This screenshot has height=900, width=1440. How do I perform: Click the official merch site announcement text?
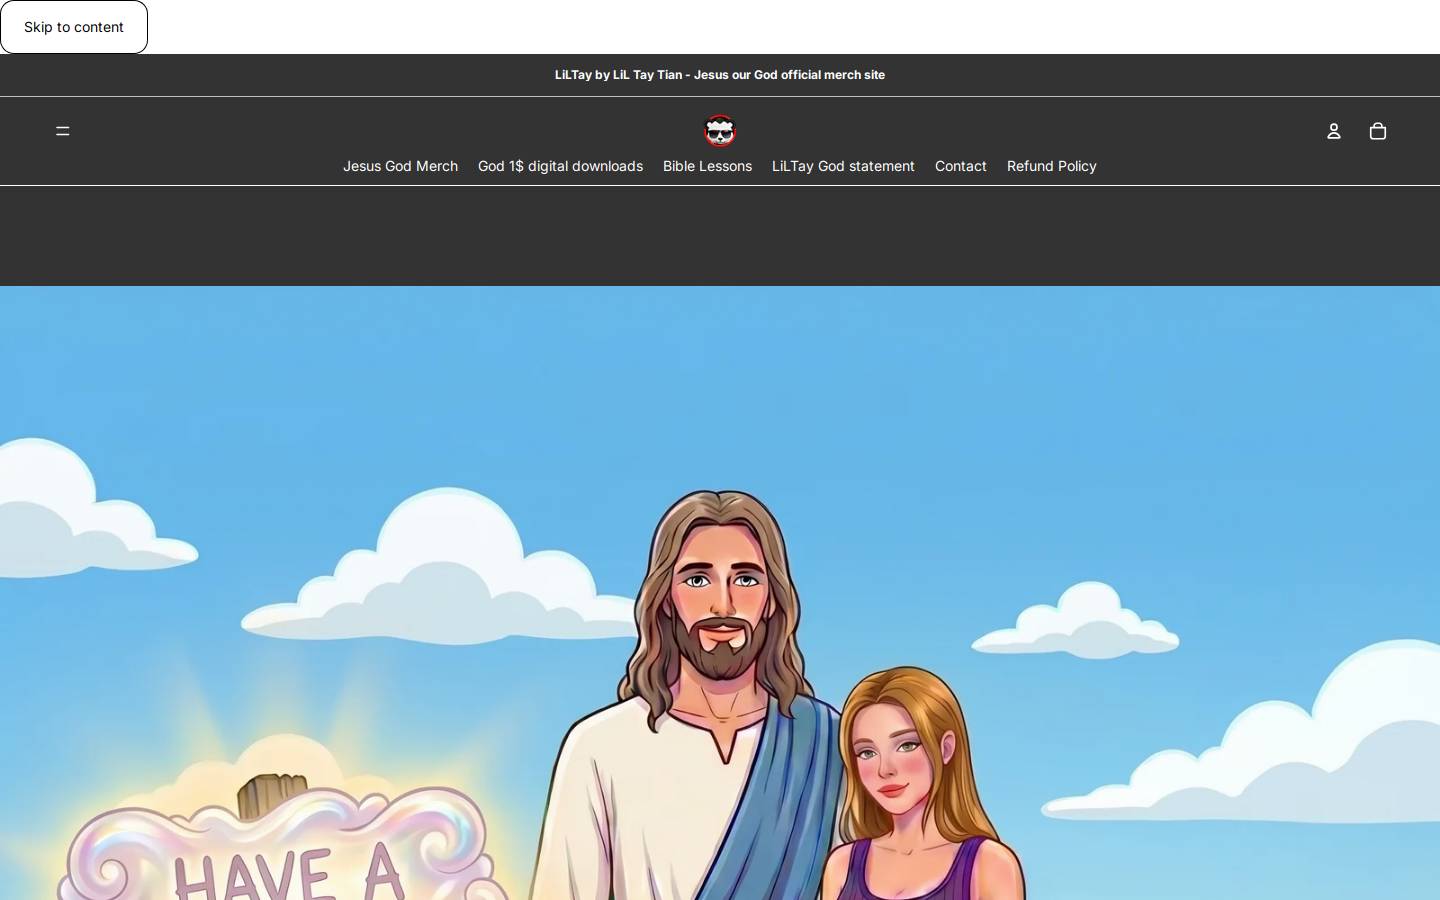(x=720, y=75)
